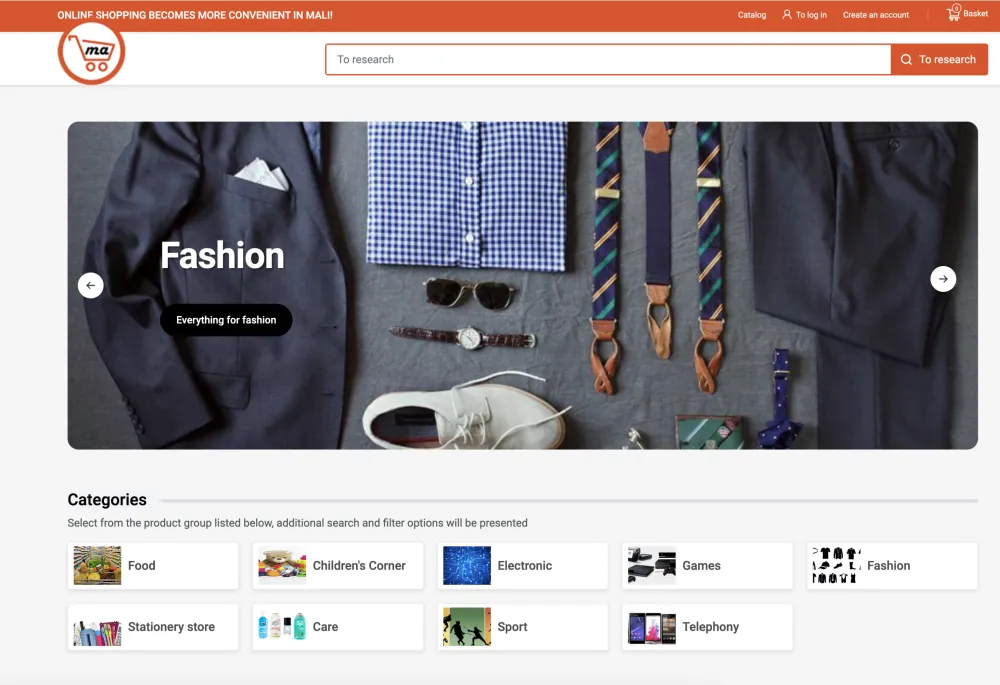Viewport: 1000px width, 685px height.
Task: Click the Telephony smartphones image
Action: [x=652, y=627]
